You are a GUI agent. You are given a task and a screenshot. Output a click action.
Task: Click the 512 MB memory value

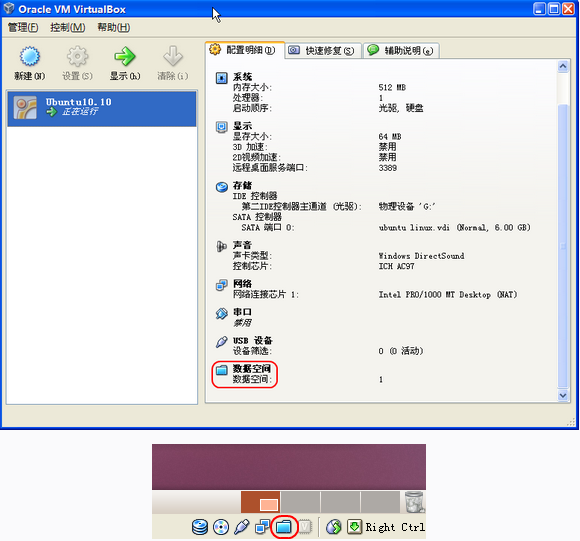(x=392, y=88)
